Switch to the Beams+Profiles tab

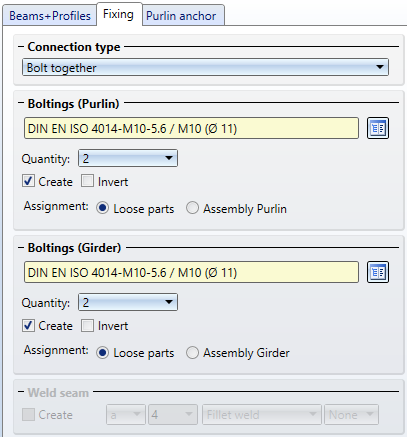(50, 16)
